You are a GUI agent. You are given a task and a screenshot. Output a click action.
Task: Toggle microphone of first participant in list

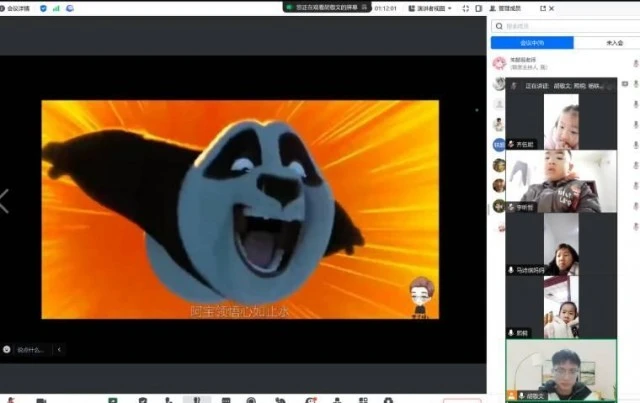pos(635,63)
